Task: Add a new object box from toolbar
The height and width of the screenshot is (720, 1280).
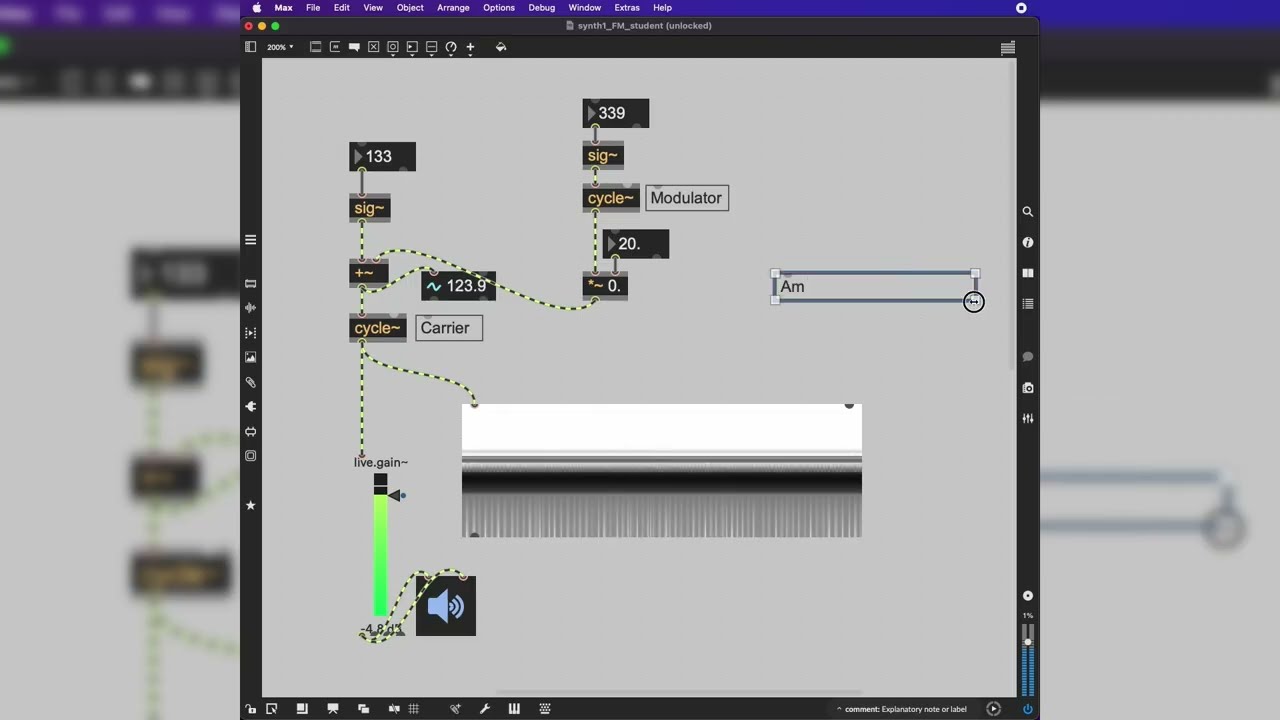Action: [315, 47]
